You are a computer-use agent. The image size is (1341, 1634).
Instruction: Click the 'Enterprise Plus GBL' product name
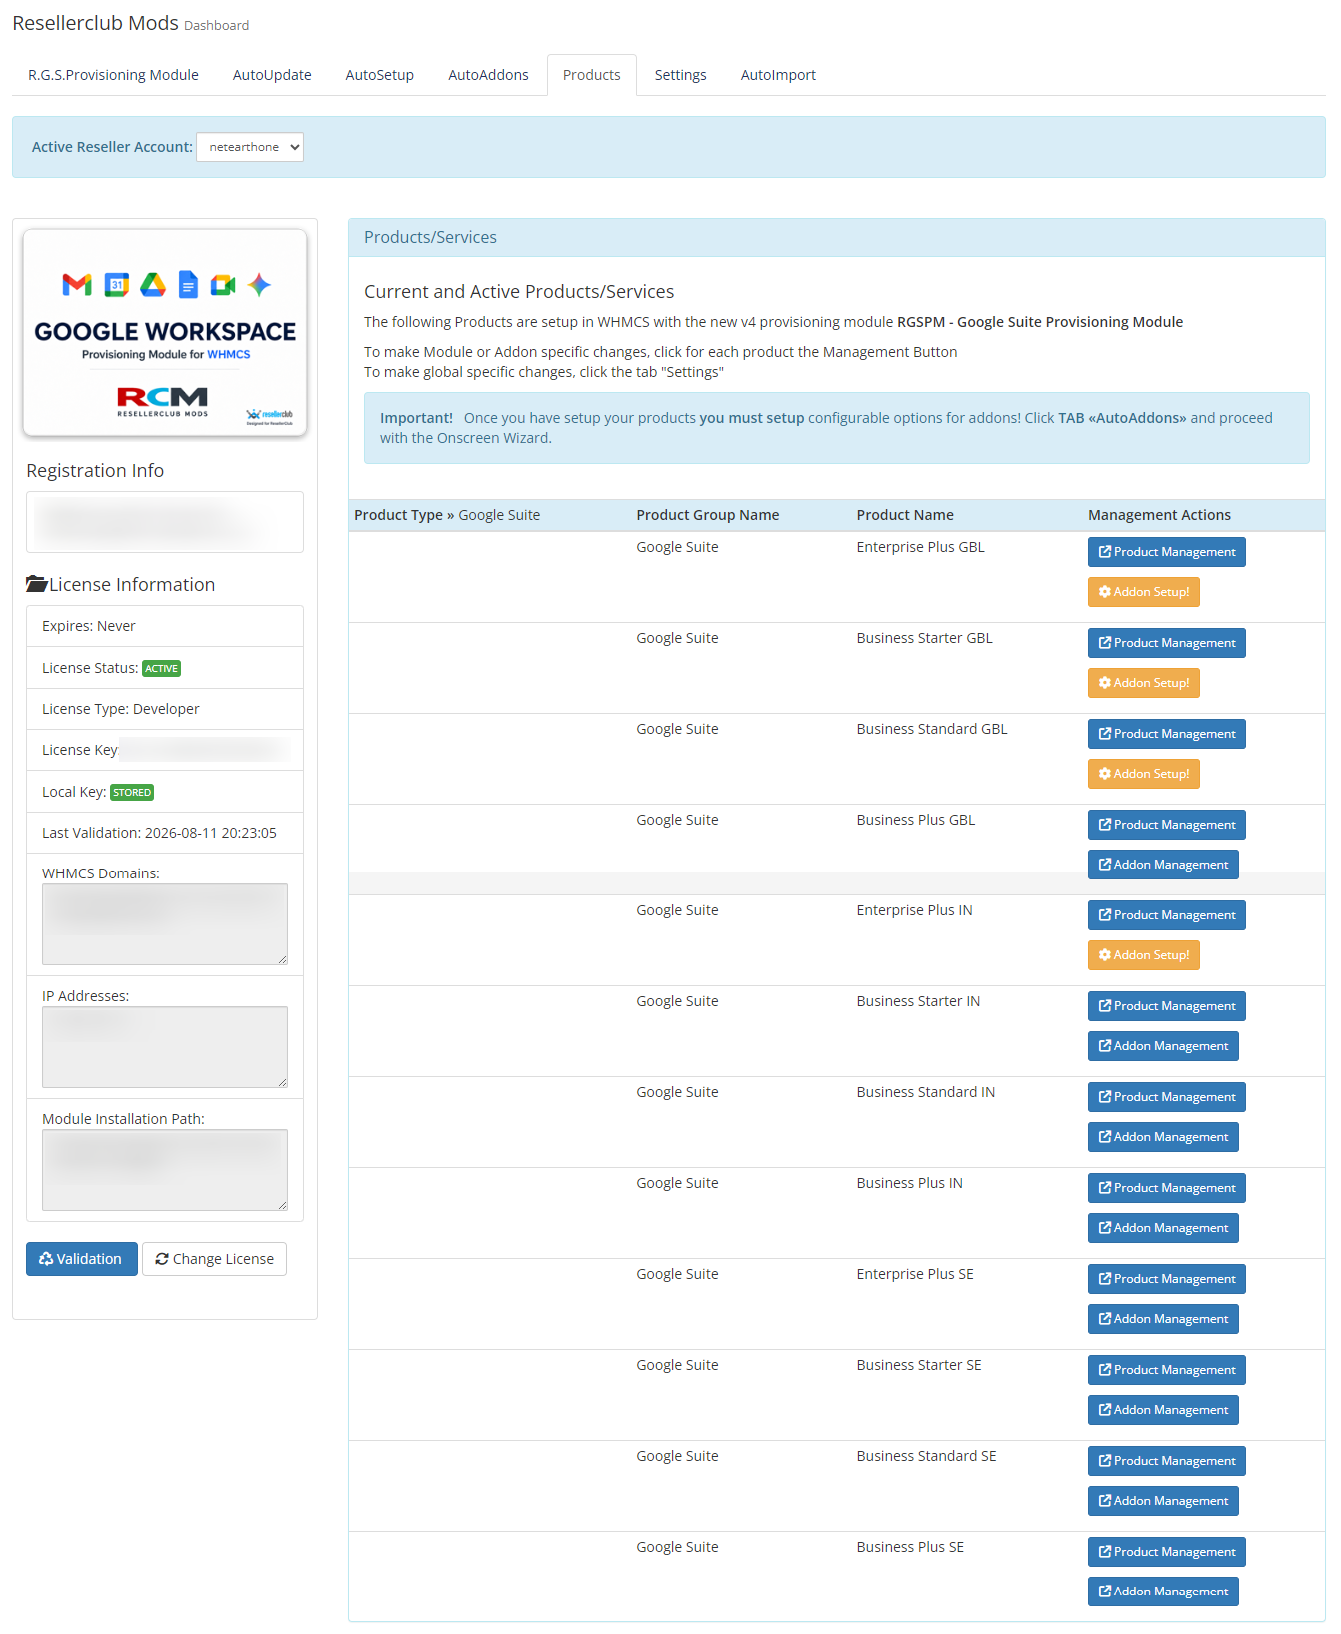point(920,547)
